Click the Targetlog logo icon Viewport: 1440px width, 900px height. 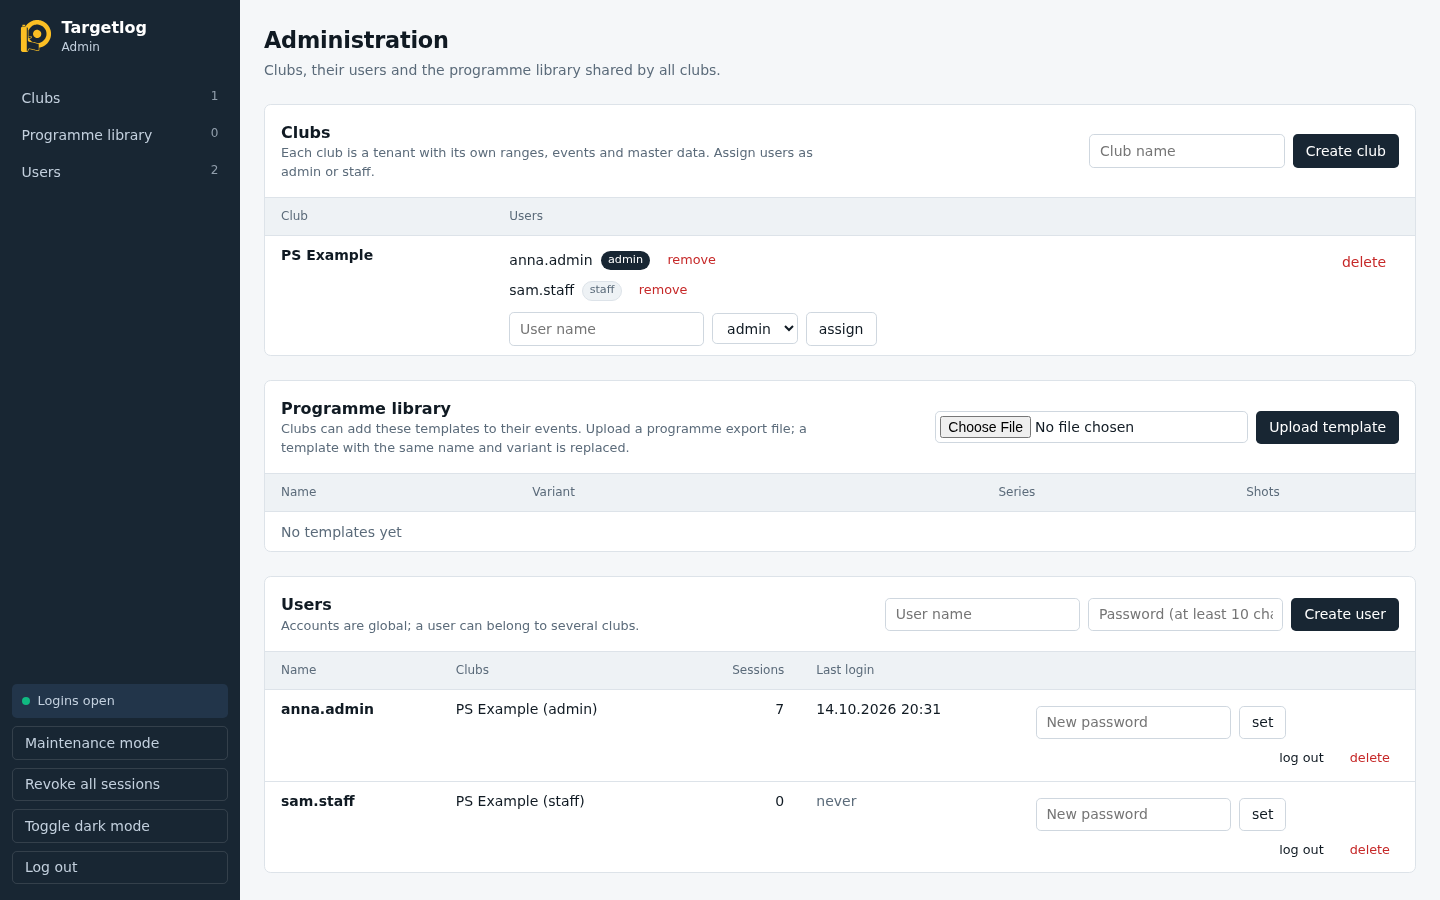click(36, 36)
